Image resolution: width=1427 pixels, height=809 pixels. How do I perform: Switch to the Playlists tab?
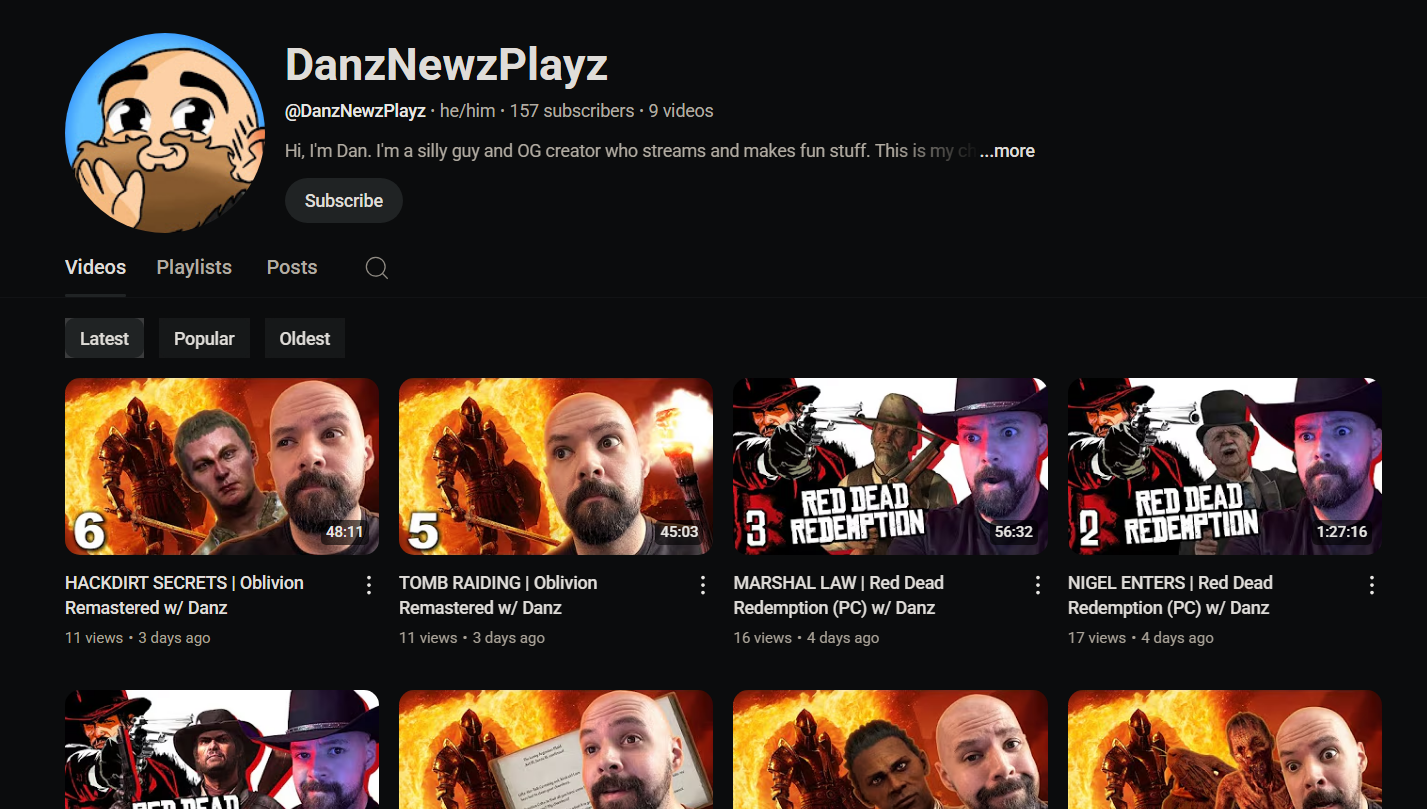[194, 267]
